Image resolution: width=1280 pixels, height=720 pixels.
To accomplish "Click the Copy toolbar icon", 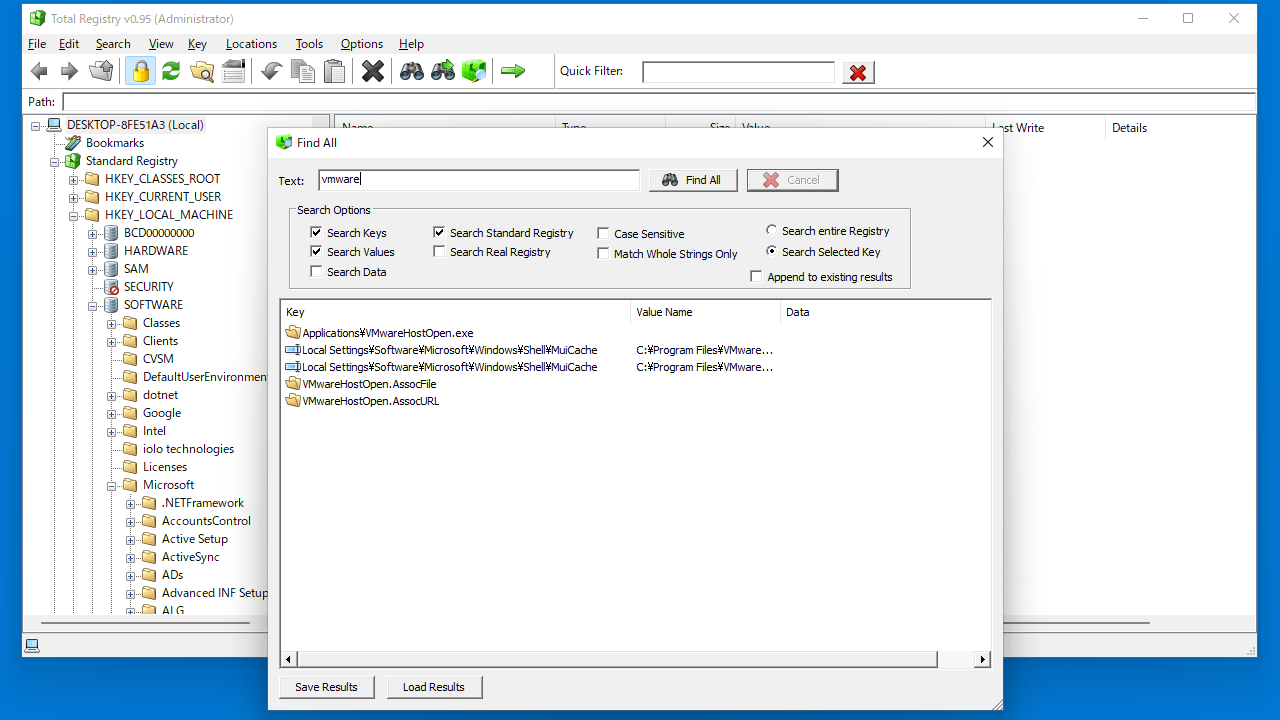I will (303, 71).
